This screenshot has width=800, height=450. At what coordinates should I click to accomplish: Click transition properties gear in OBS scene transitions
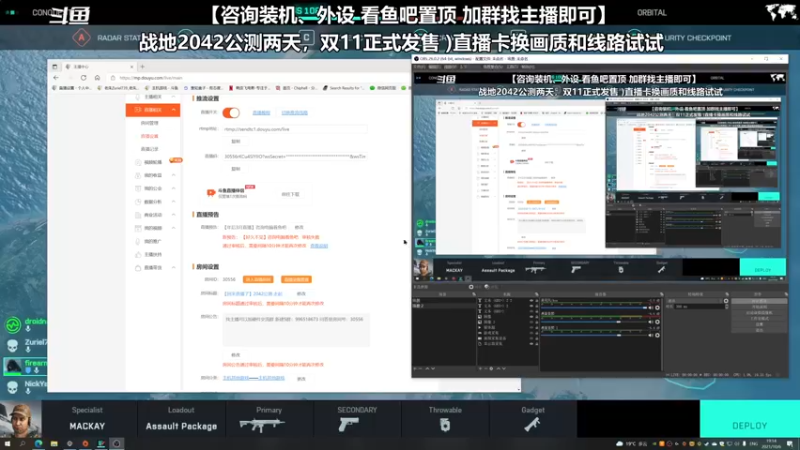(726, 301)
